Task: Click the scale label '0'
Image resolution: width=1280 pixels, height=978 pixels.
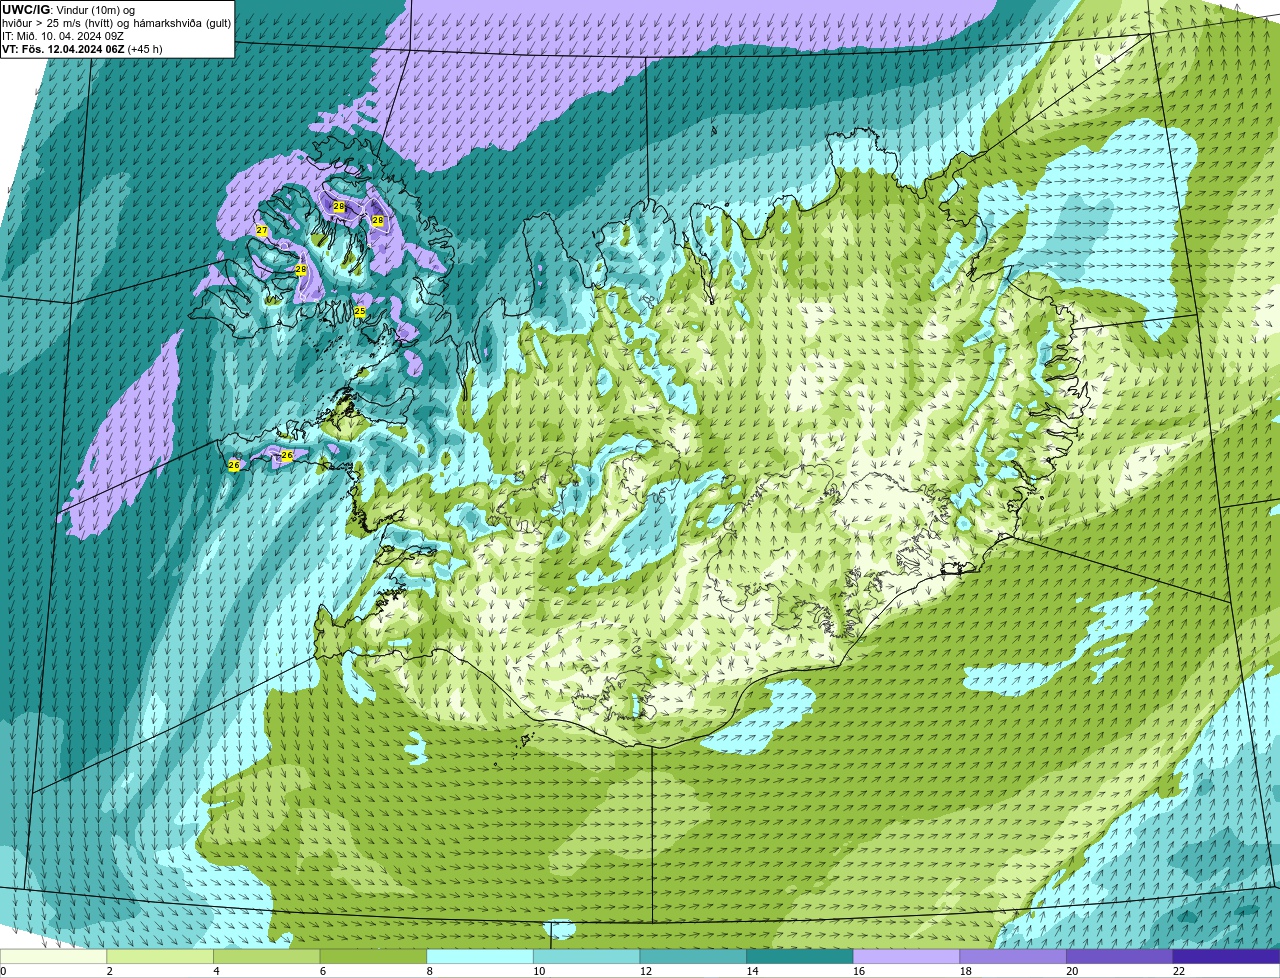Action: [3, 970]
